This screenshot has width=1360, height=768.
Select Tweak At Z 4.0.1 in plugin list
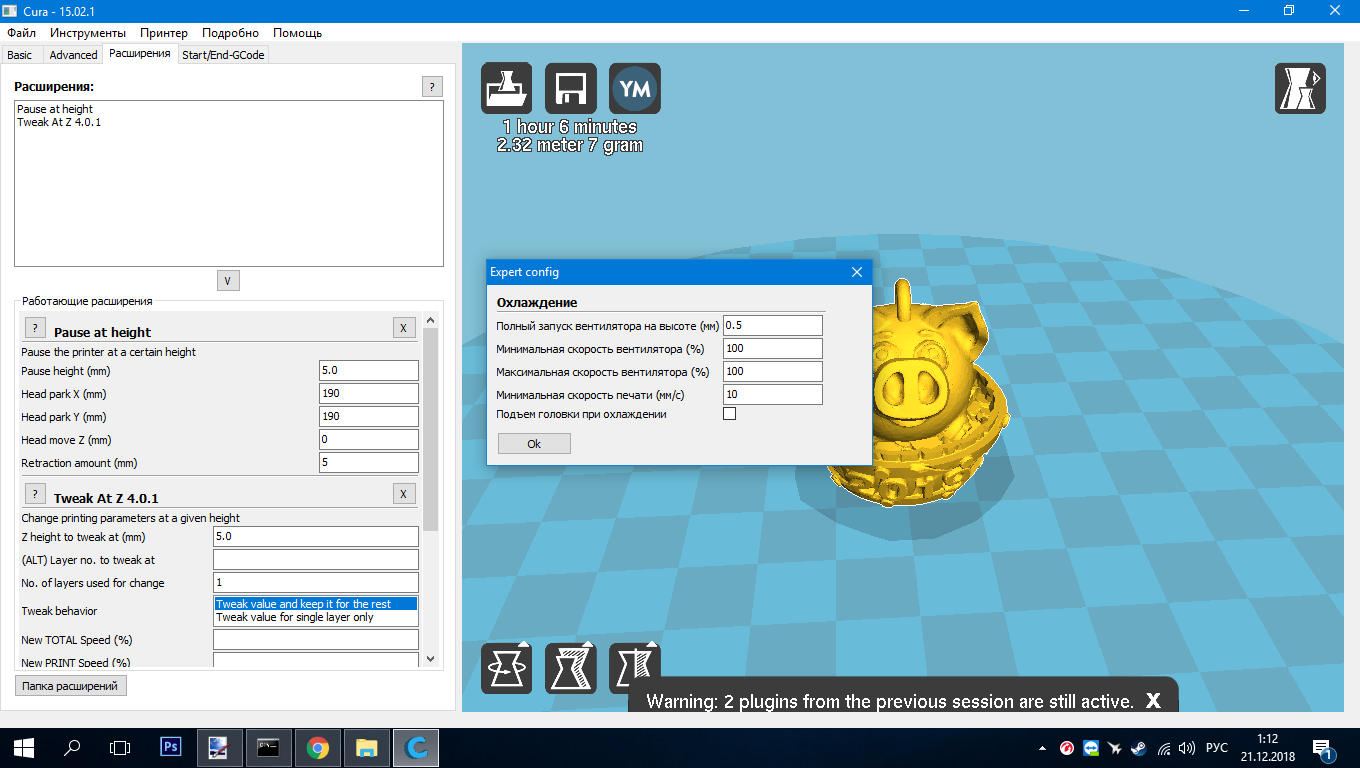(x=59, y=122)
